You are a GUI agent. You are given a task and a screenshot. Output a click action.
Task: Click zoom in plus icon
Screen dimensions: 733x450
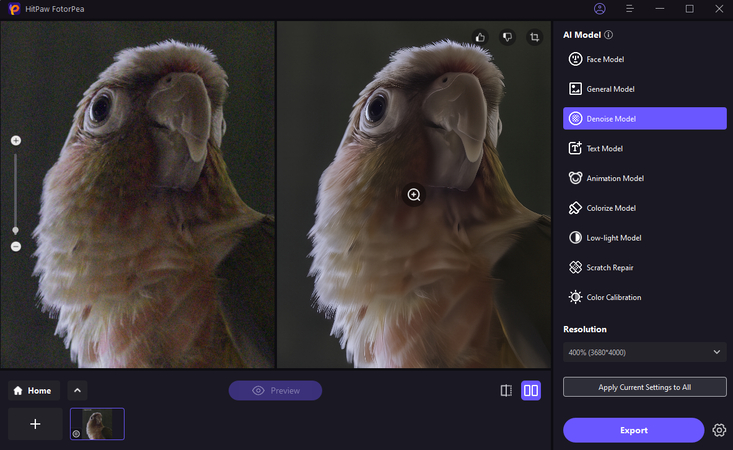tap(16, 141)
